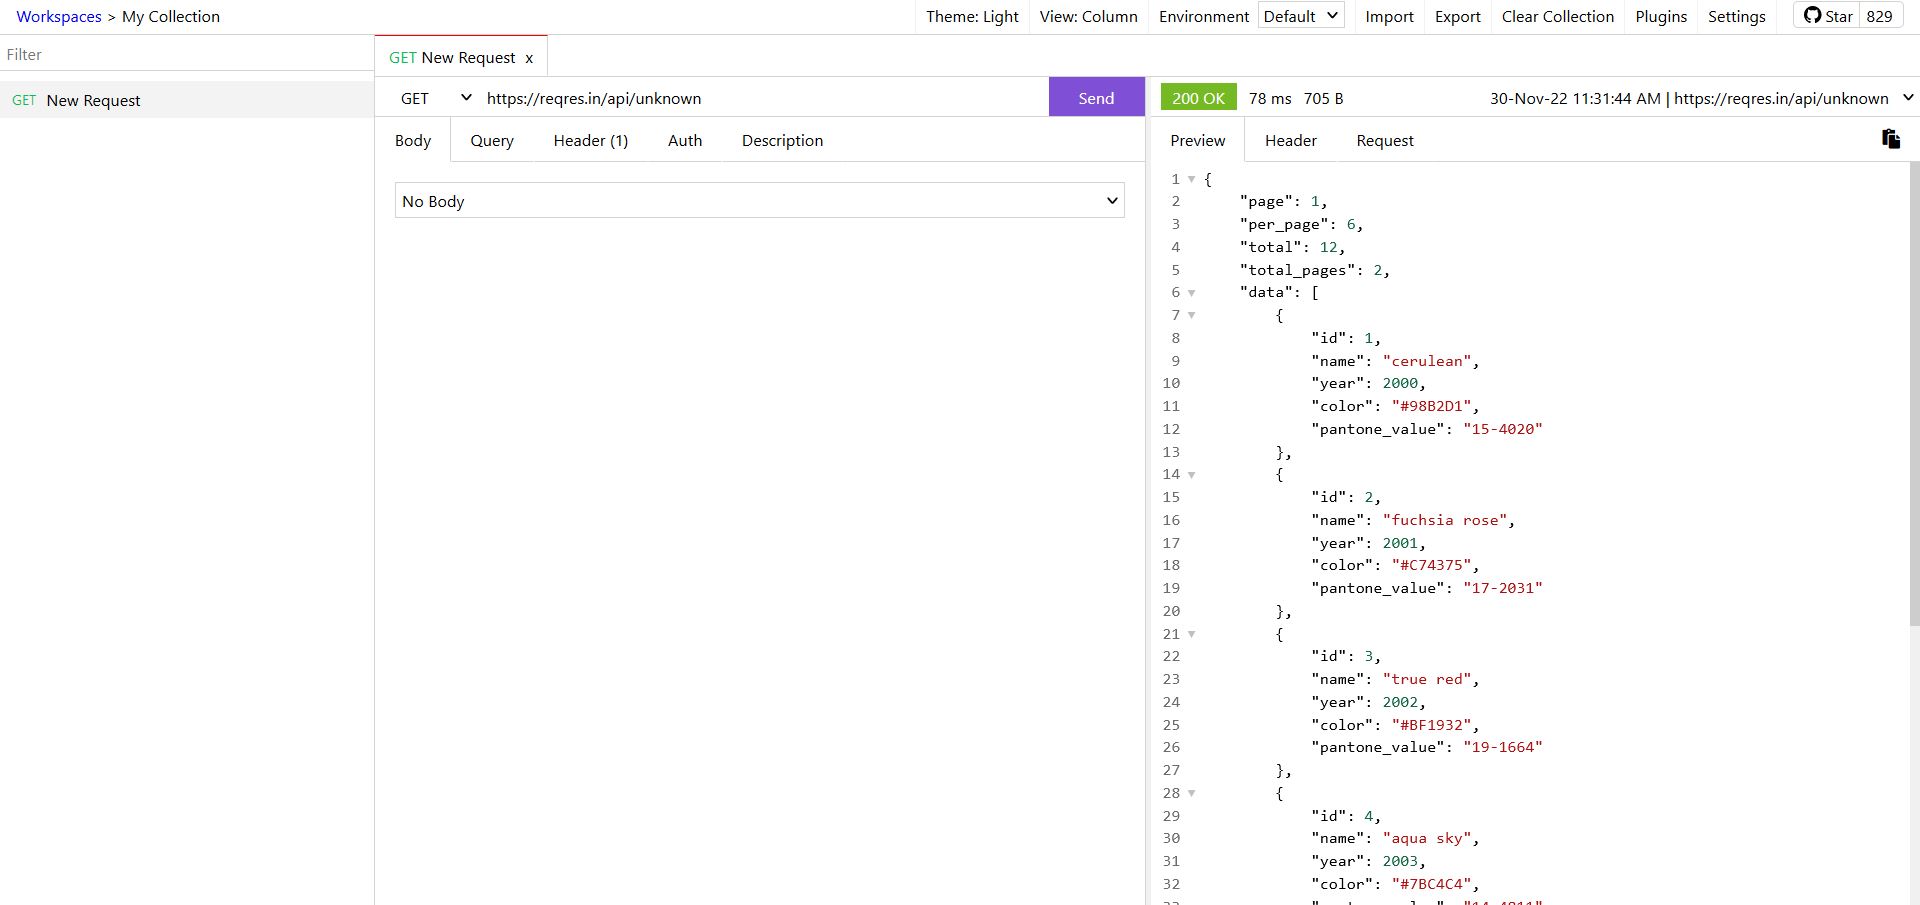Open the Environment Default dropdown
Screen dimensions: 1920x905
[1301, 16]
